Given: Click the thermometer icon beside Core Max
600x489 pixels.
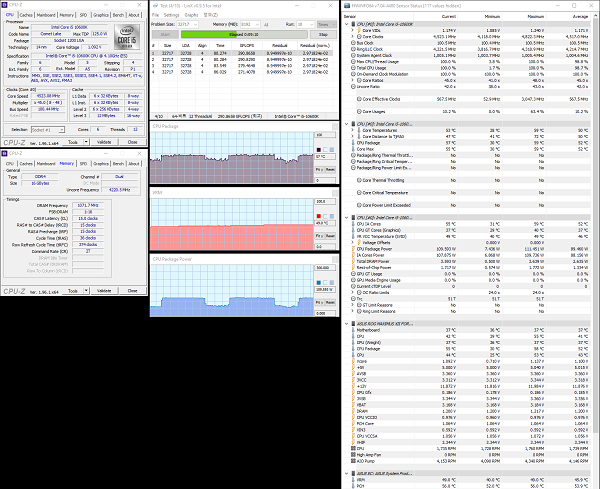Looking at the screenshot, I should (353, 149).
